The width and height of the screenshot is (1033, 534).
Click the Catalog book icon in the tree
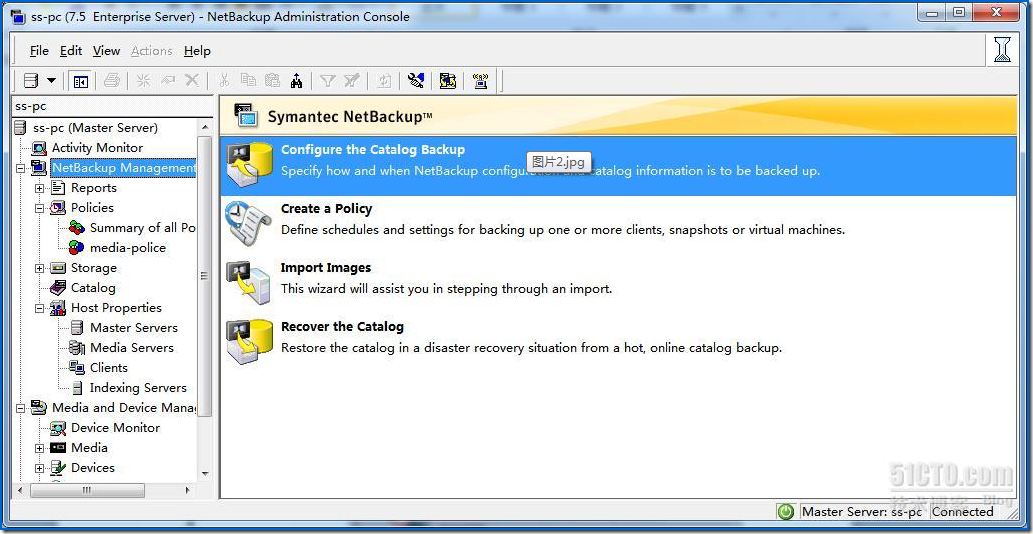pos(59,288)
